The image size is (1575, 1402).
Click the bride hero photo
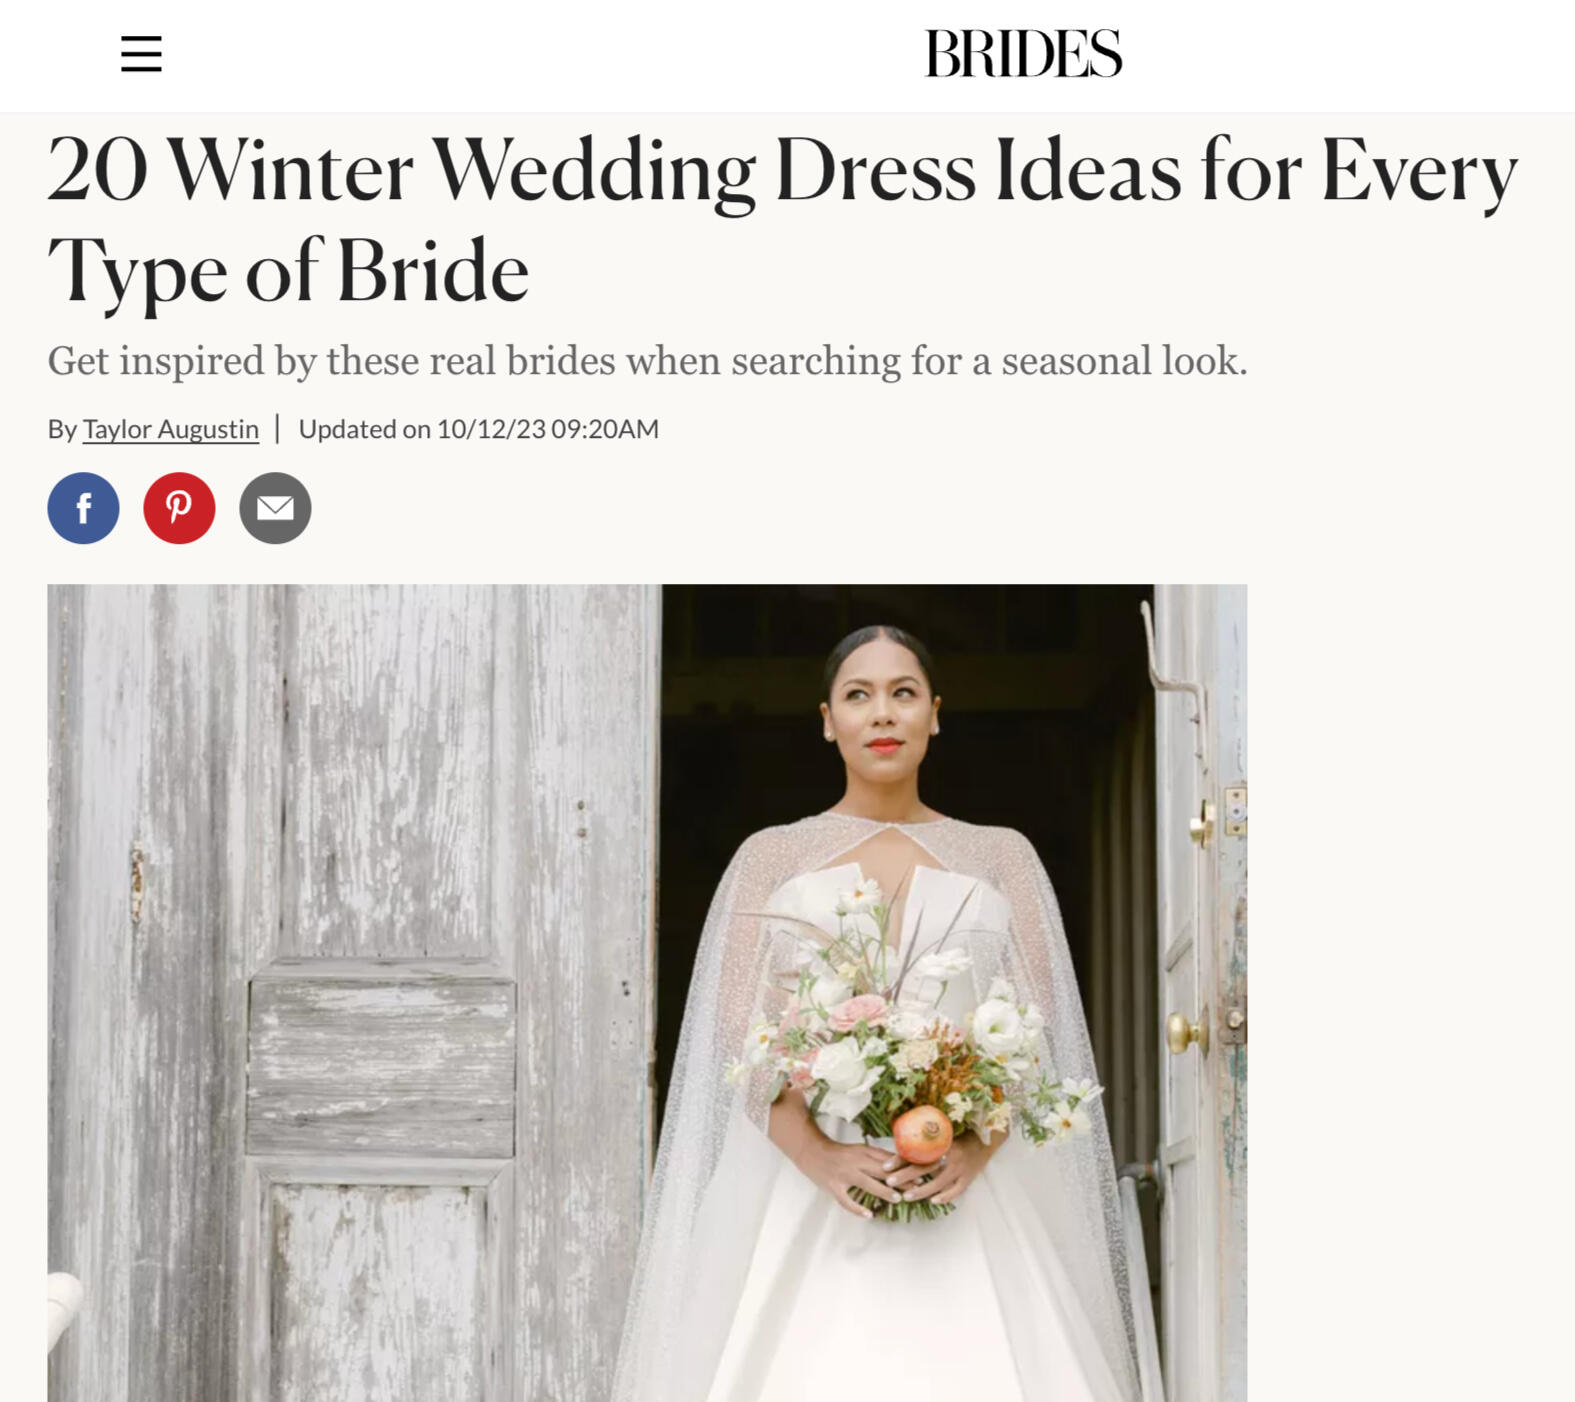click(647, 993)
